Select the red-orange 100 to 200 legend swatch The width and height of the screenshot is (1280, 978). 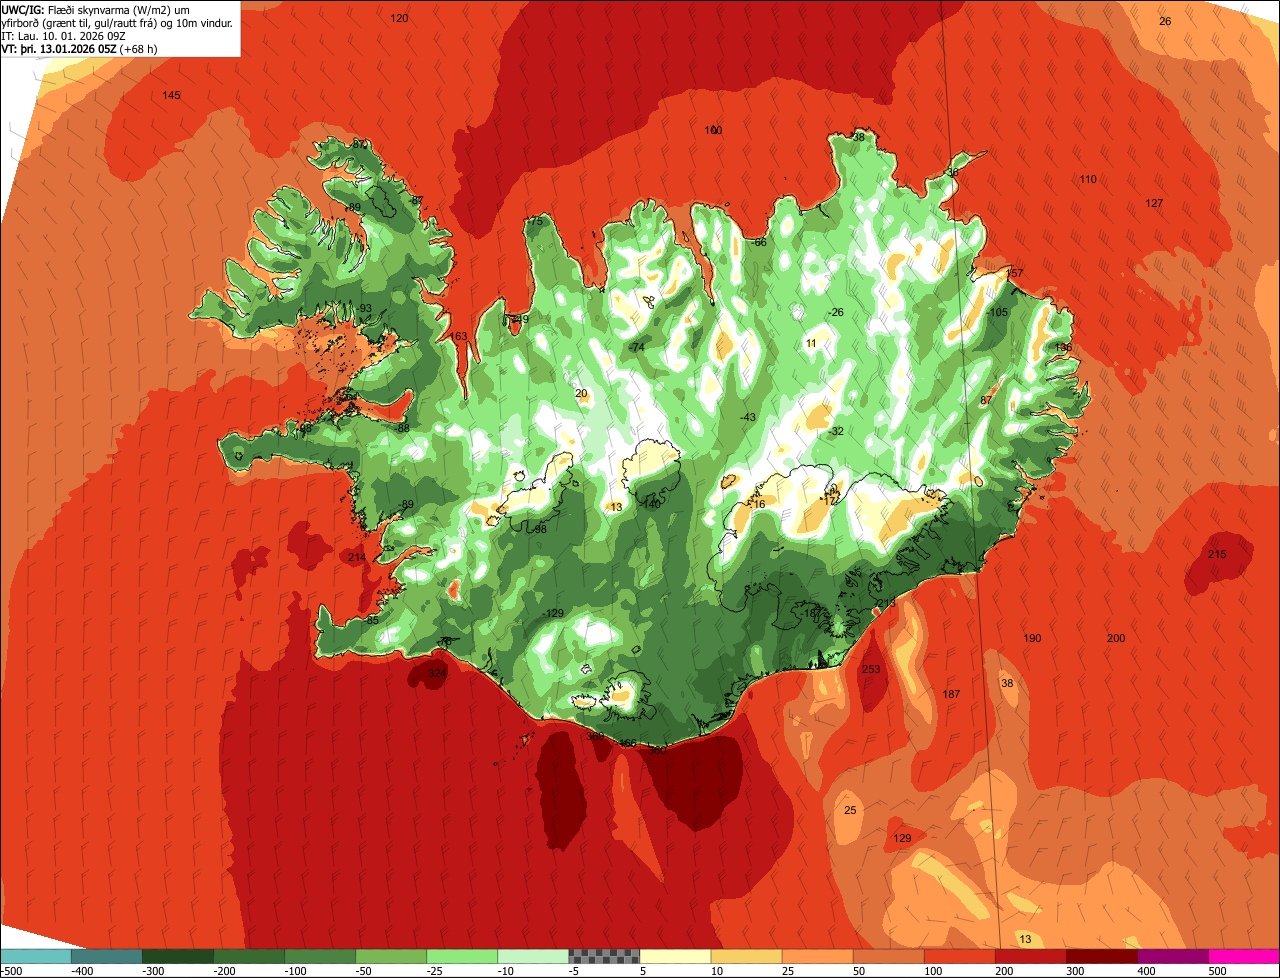click(x=959, y=956)
